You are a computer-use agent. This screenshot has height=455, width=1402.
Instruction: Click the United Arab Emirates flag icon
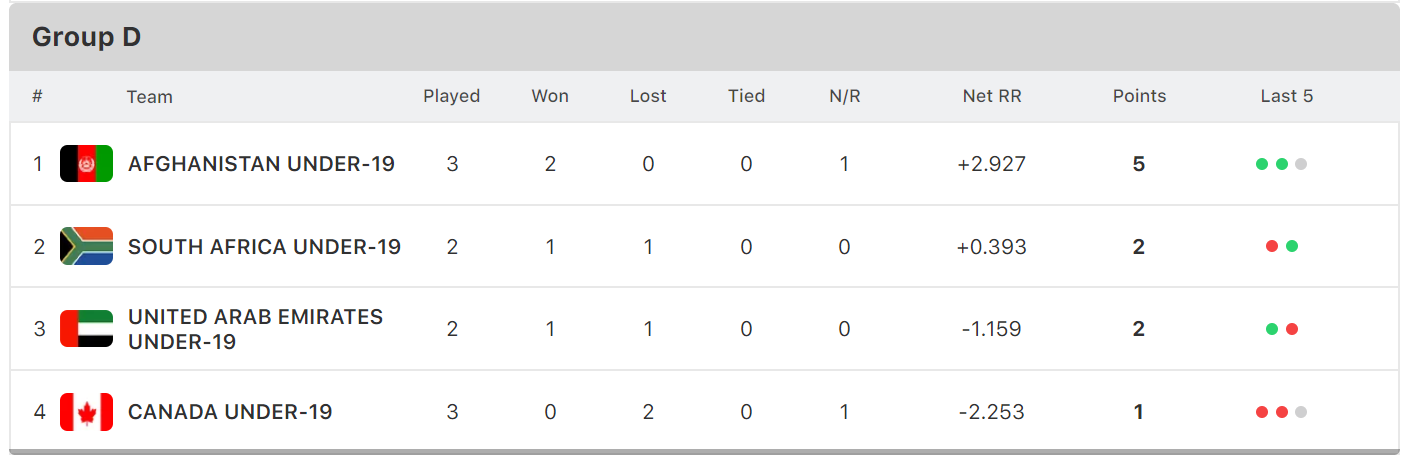pyautogui.click(x=86, y=329)
